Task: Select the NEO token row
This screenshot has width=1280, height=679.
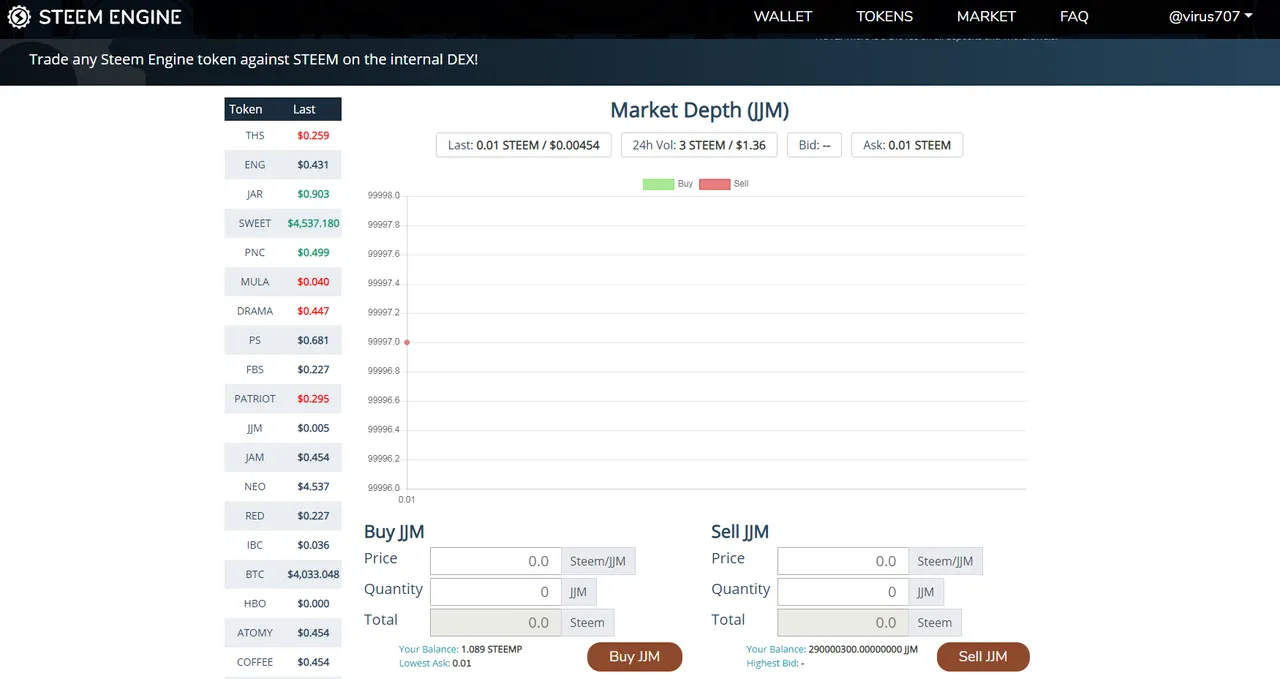Action: tap(283, 487)
